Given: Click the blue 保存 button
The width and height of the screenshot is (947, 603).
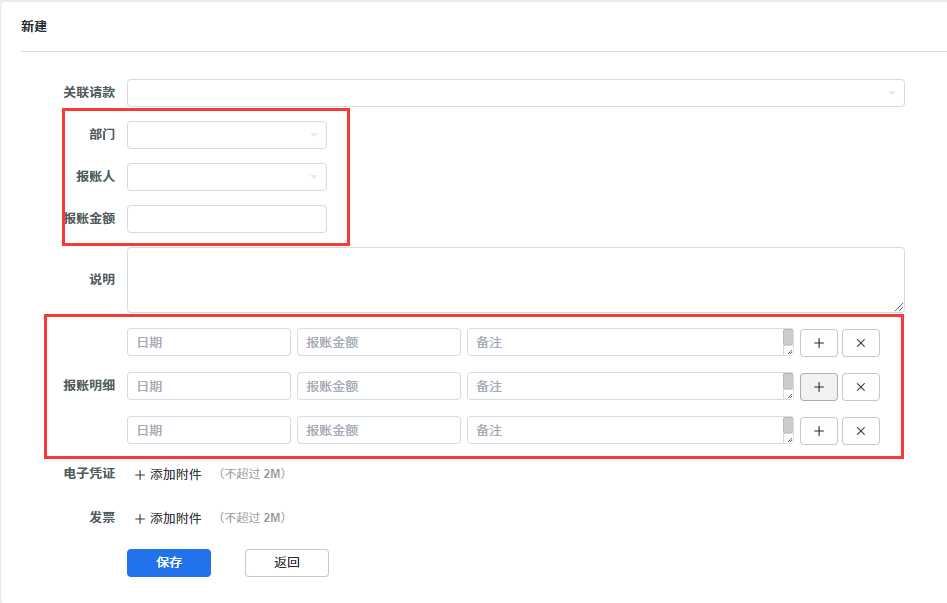Looking at the screenshot, I should pyautogui.click(x=169, y=563).
